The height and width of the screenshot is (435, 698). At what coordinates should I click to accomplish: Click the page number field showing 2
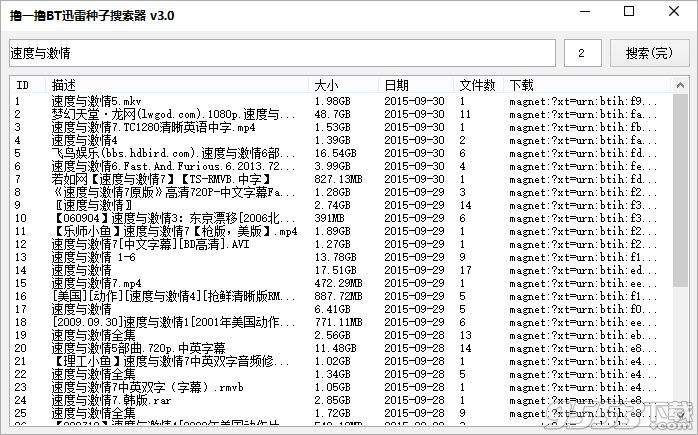click(x=583, y=53)
